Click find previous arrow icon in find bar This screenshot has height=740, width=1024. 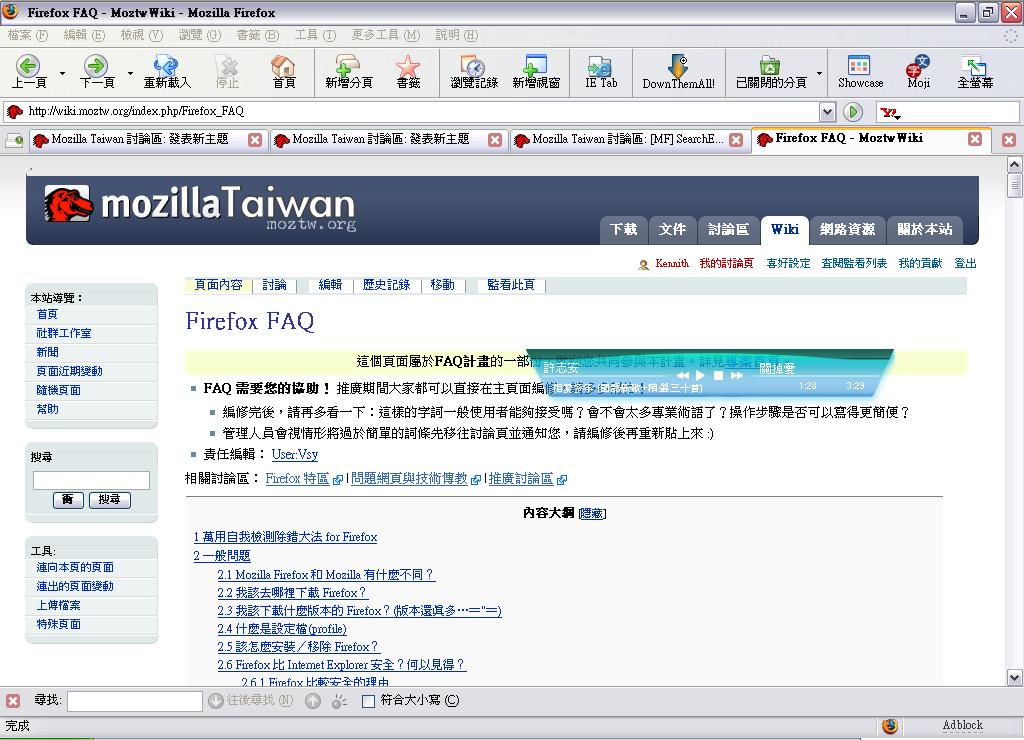tap(313, 701)
